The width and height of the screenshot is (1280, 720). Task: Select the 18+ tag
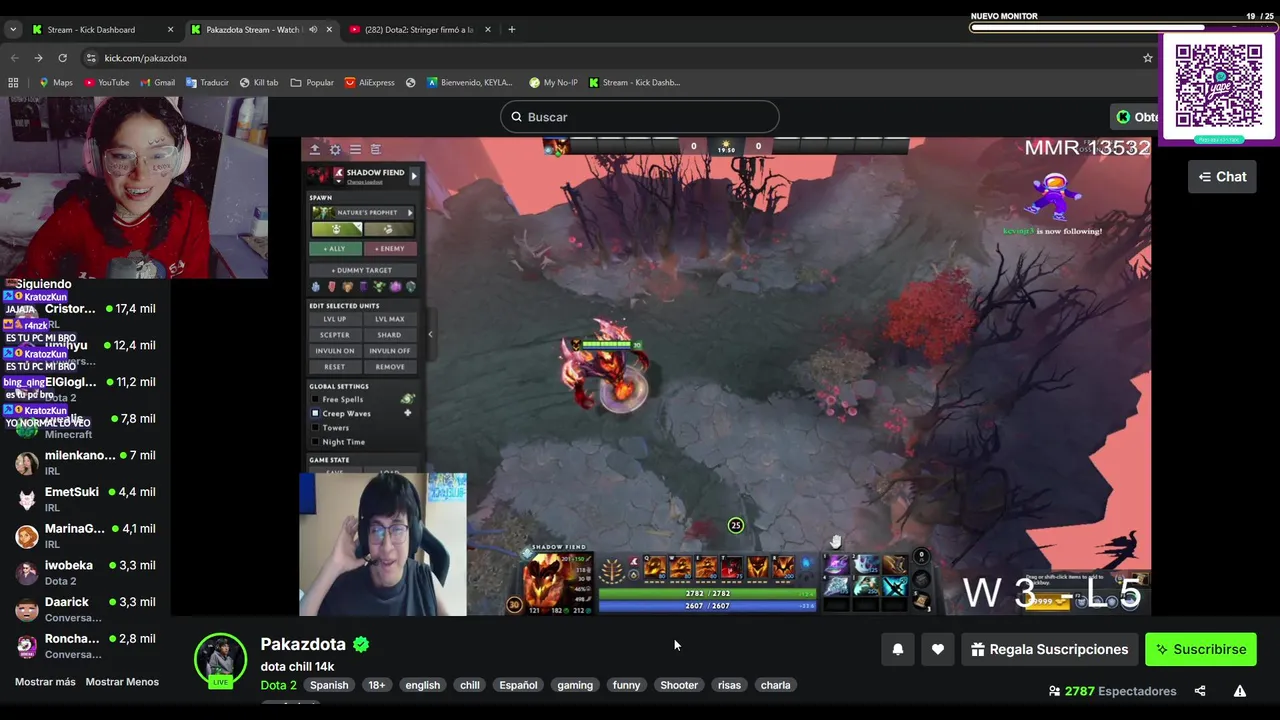pos(377,685)
